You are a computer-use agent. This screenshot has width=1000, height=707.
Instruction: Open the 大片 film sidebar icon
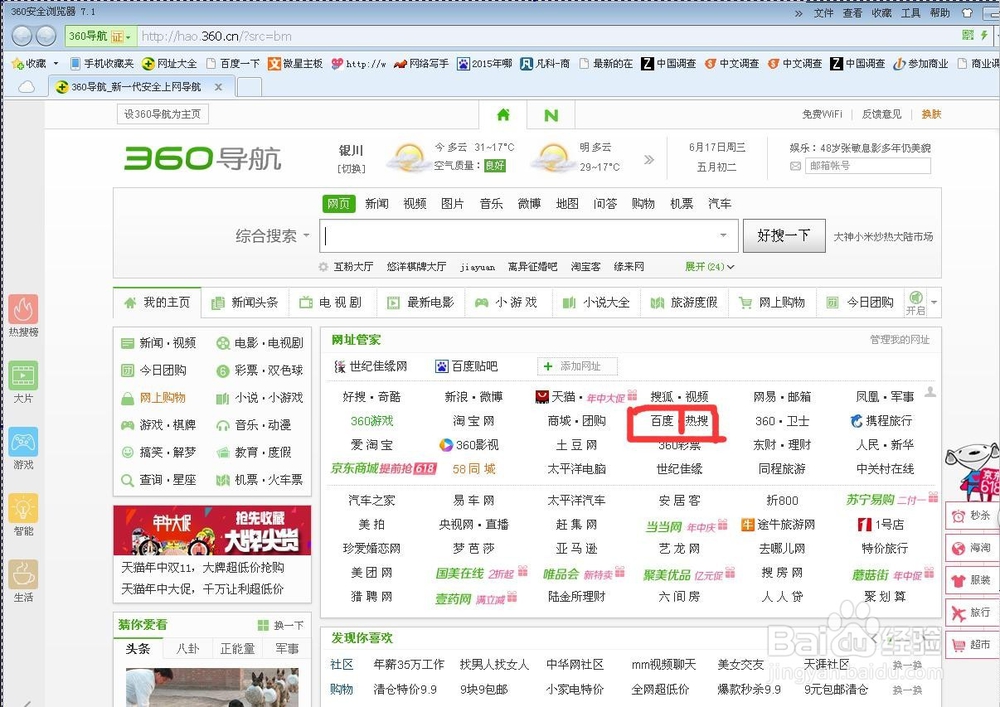23,375
